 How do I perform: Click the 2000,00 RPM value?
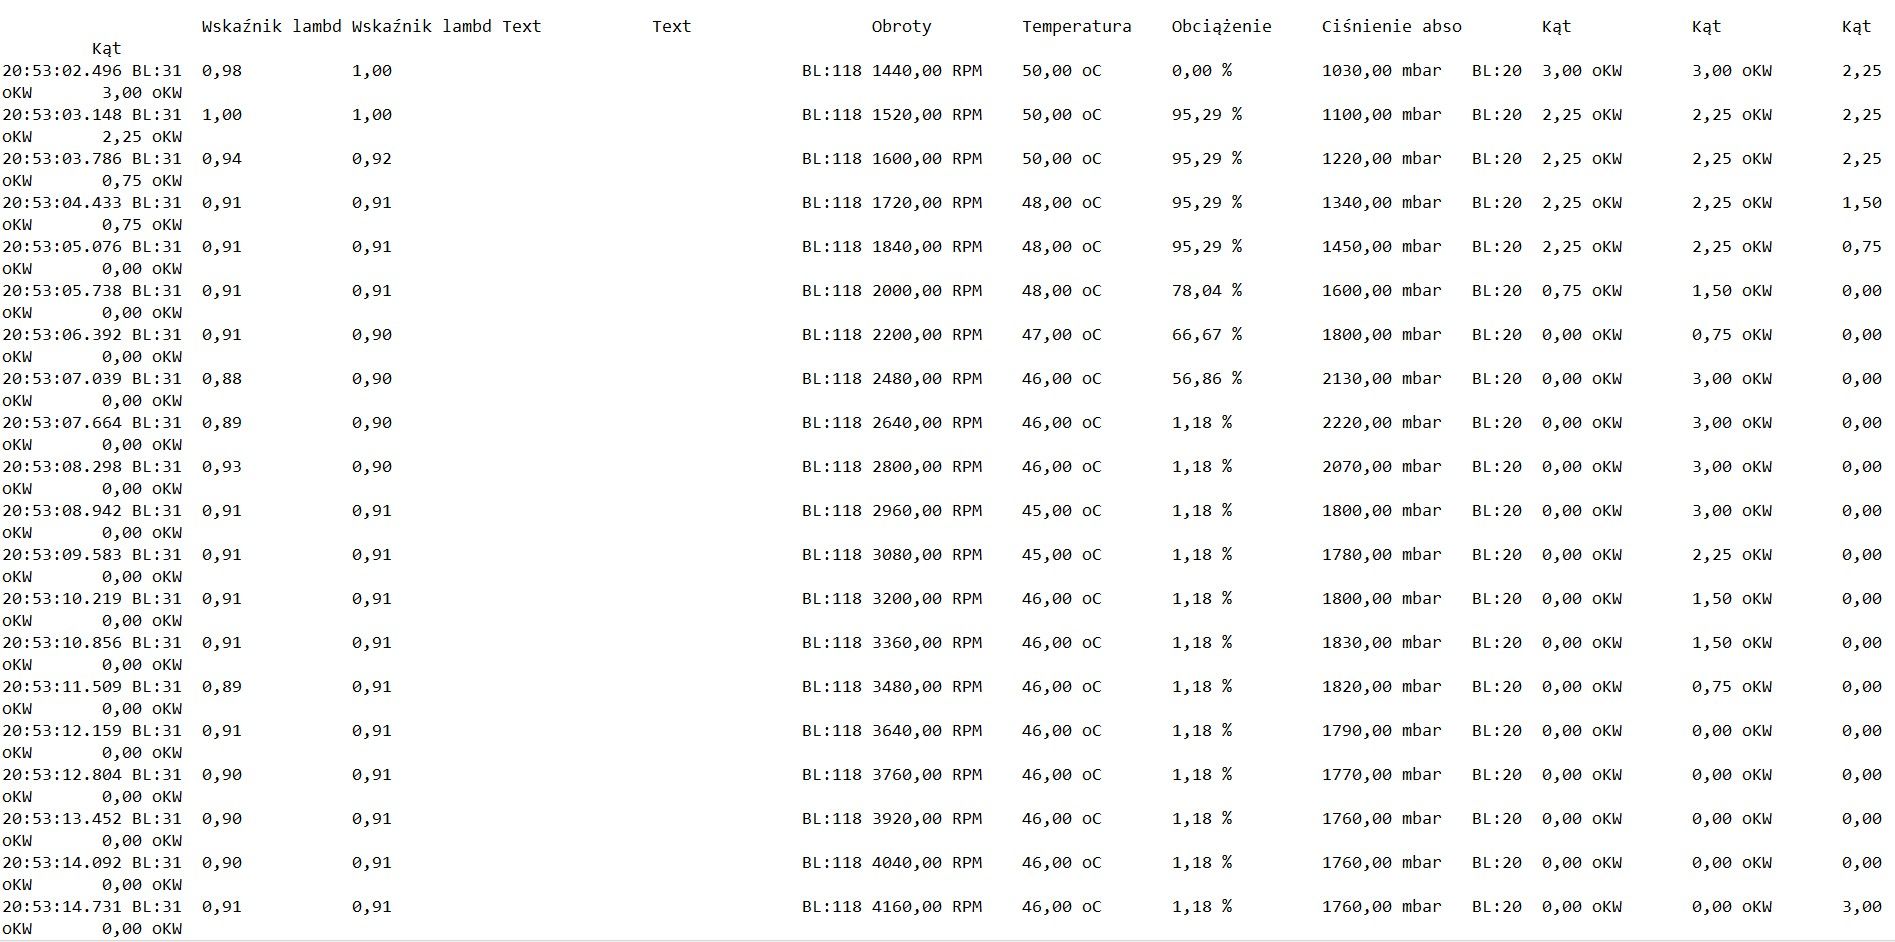[x=926, y=291]
